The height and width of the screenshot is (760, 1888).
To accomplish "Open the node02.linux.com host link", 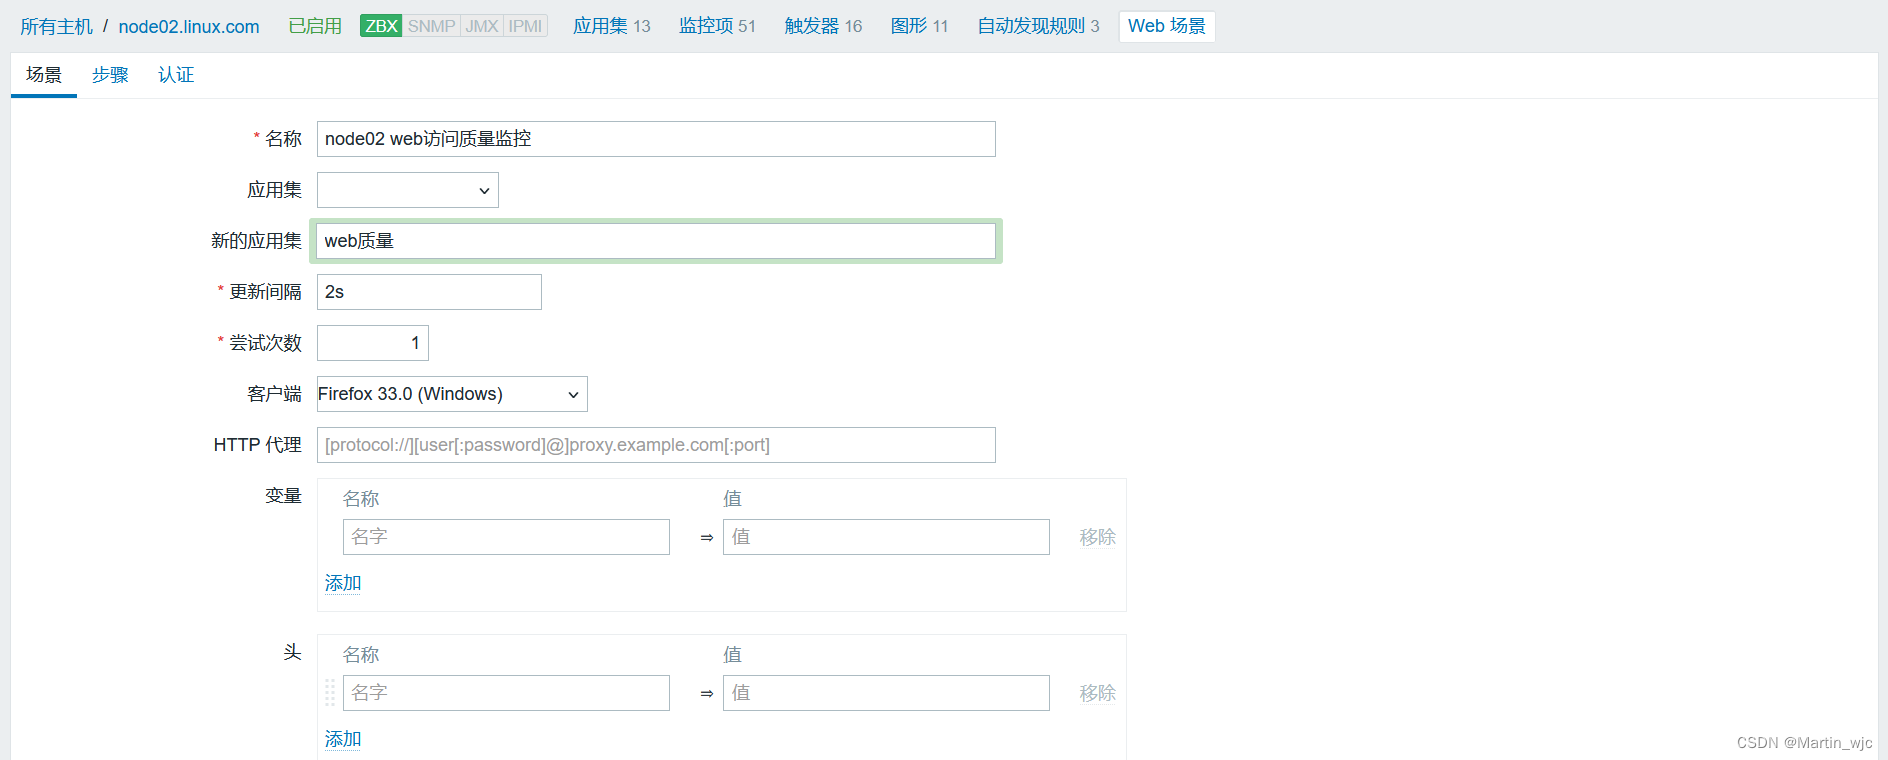I will [189, 26].
